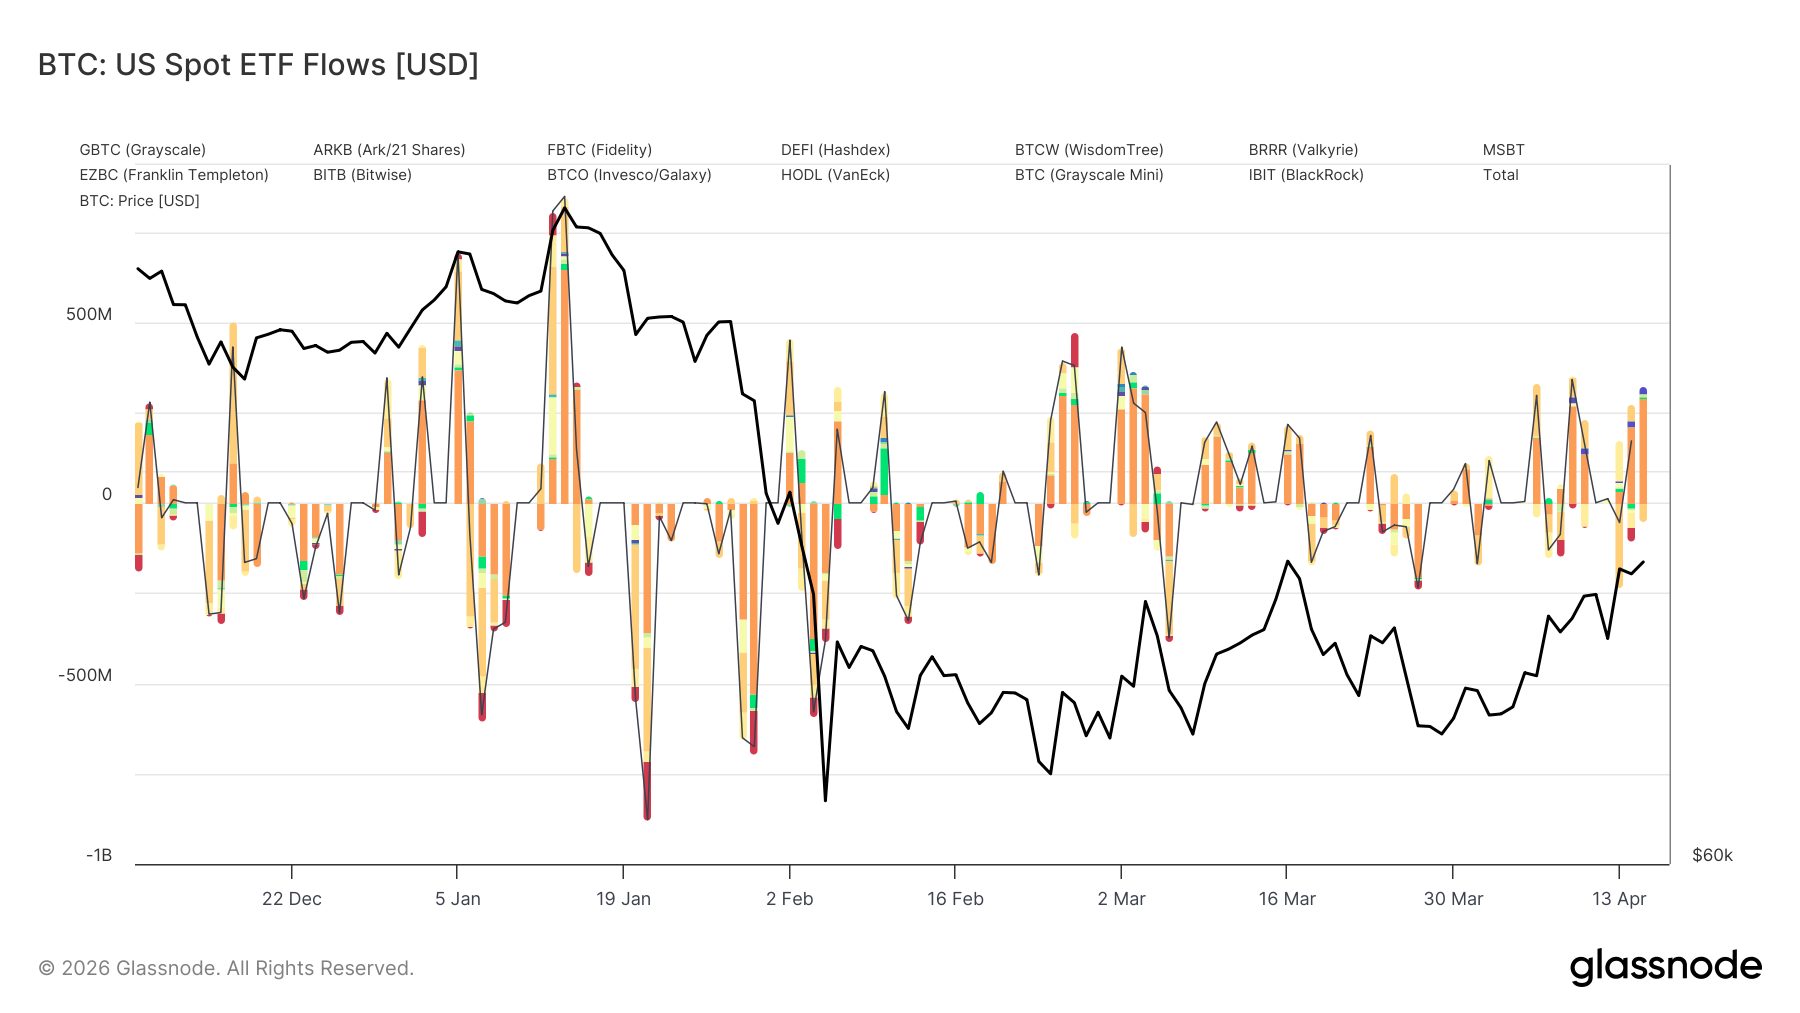Hide the DEFI (Hashdex) series
The image size is (1800, 1013).
[835, 150]
